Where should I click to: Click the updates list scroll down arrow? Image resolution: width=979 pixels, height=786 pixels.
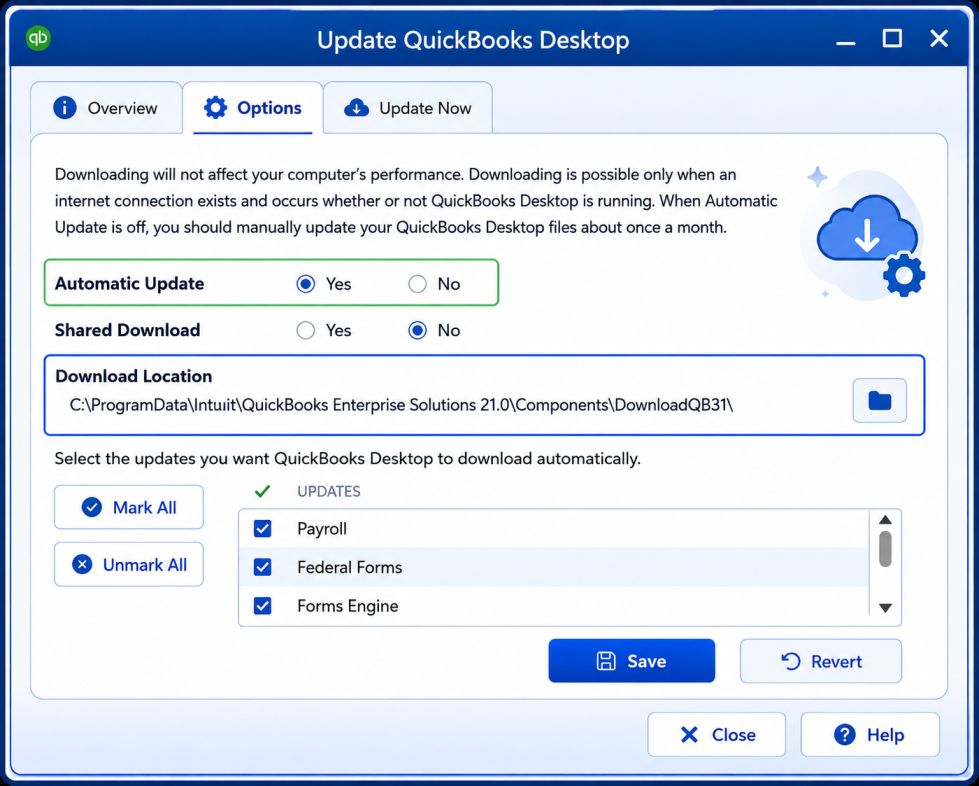[x=885, y=607]
